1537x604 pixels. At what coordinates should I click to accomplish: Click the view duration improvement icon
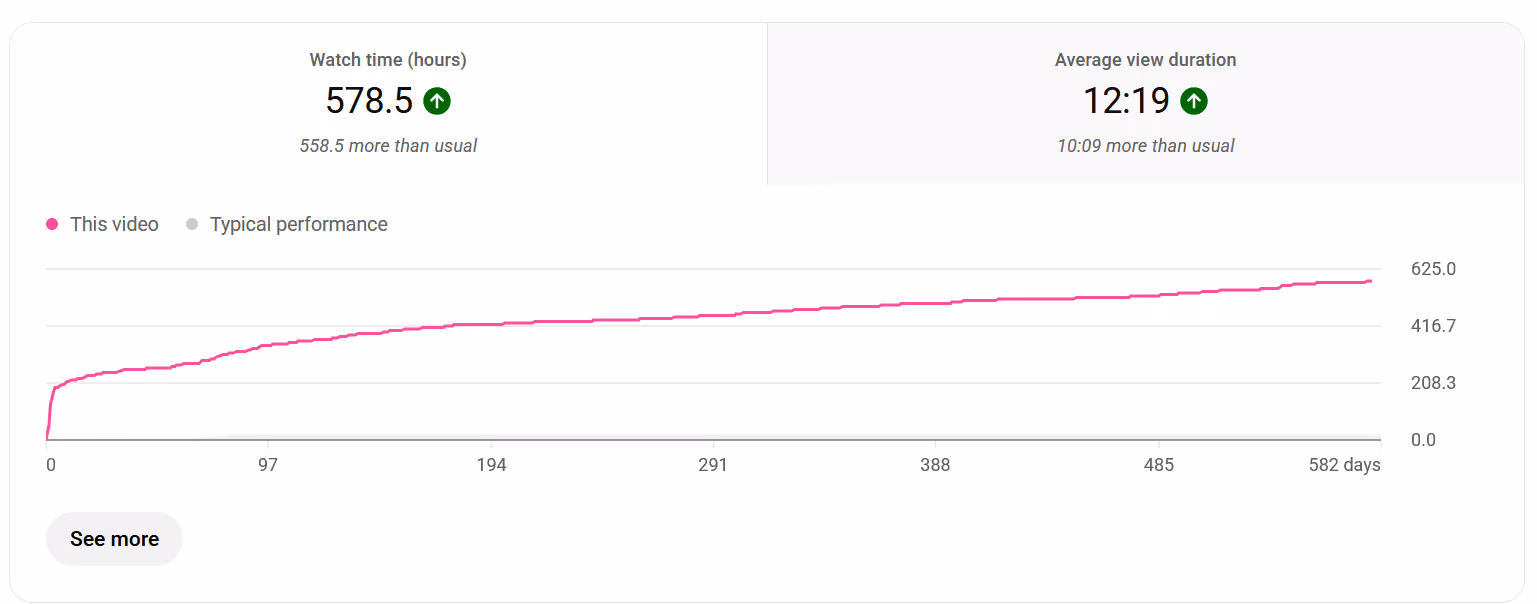1195,101
